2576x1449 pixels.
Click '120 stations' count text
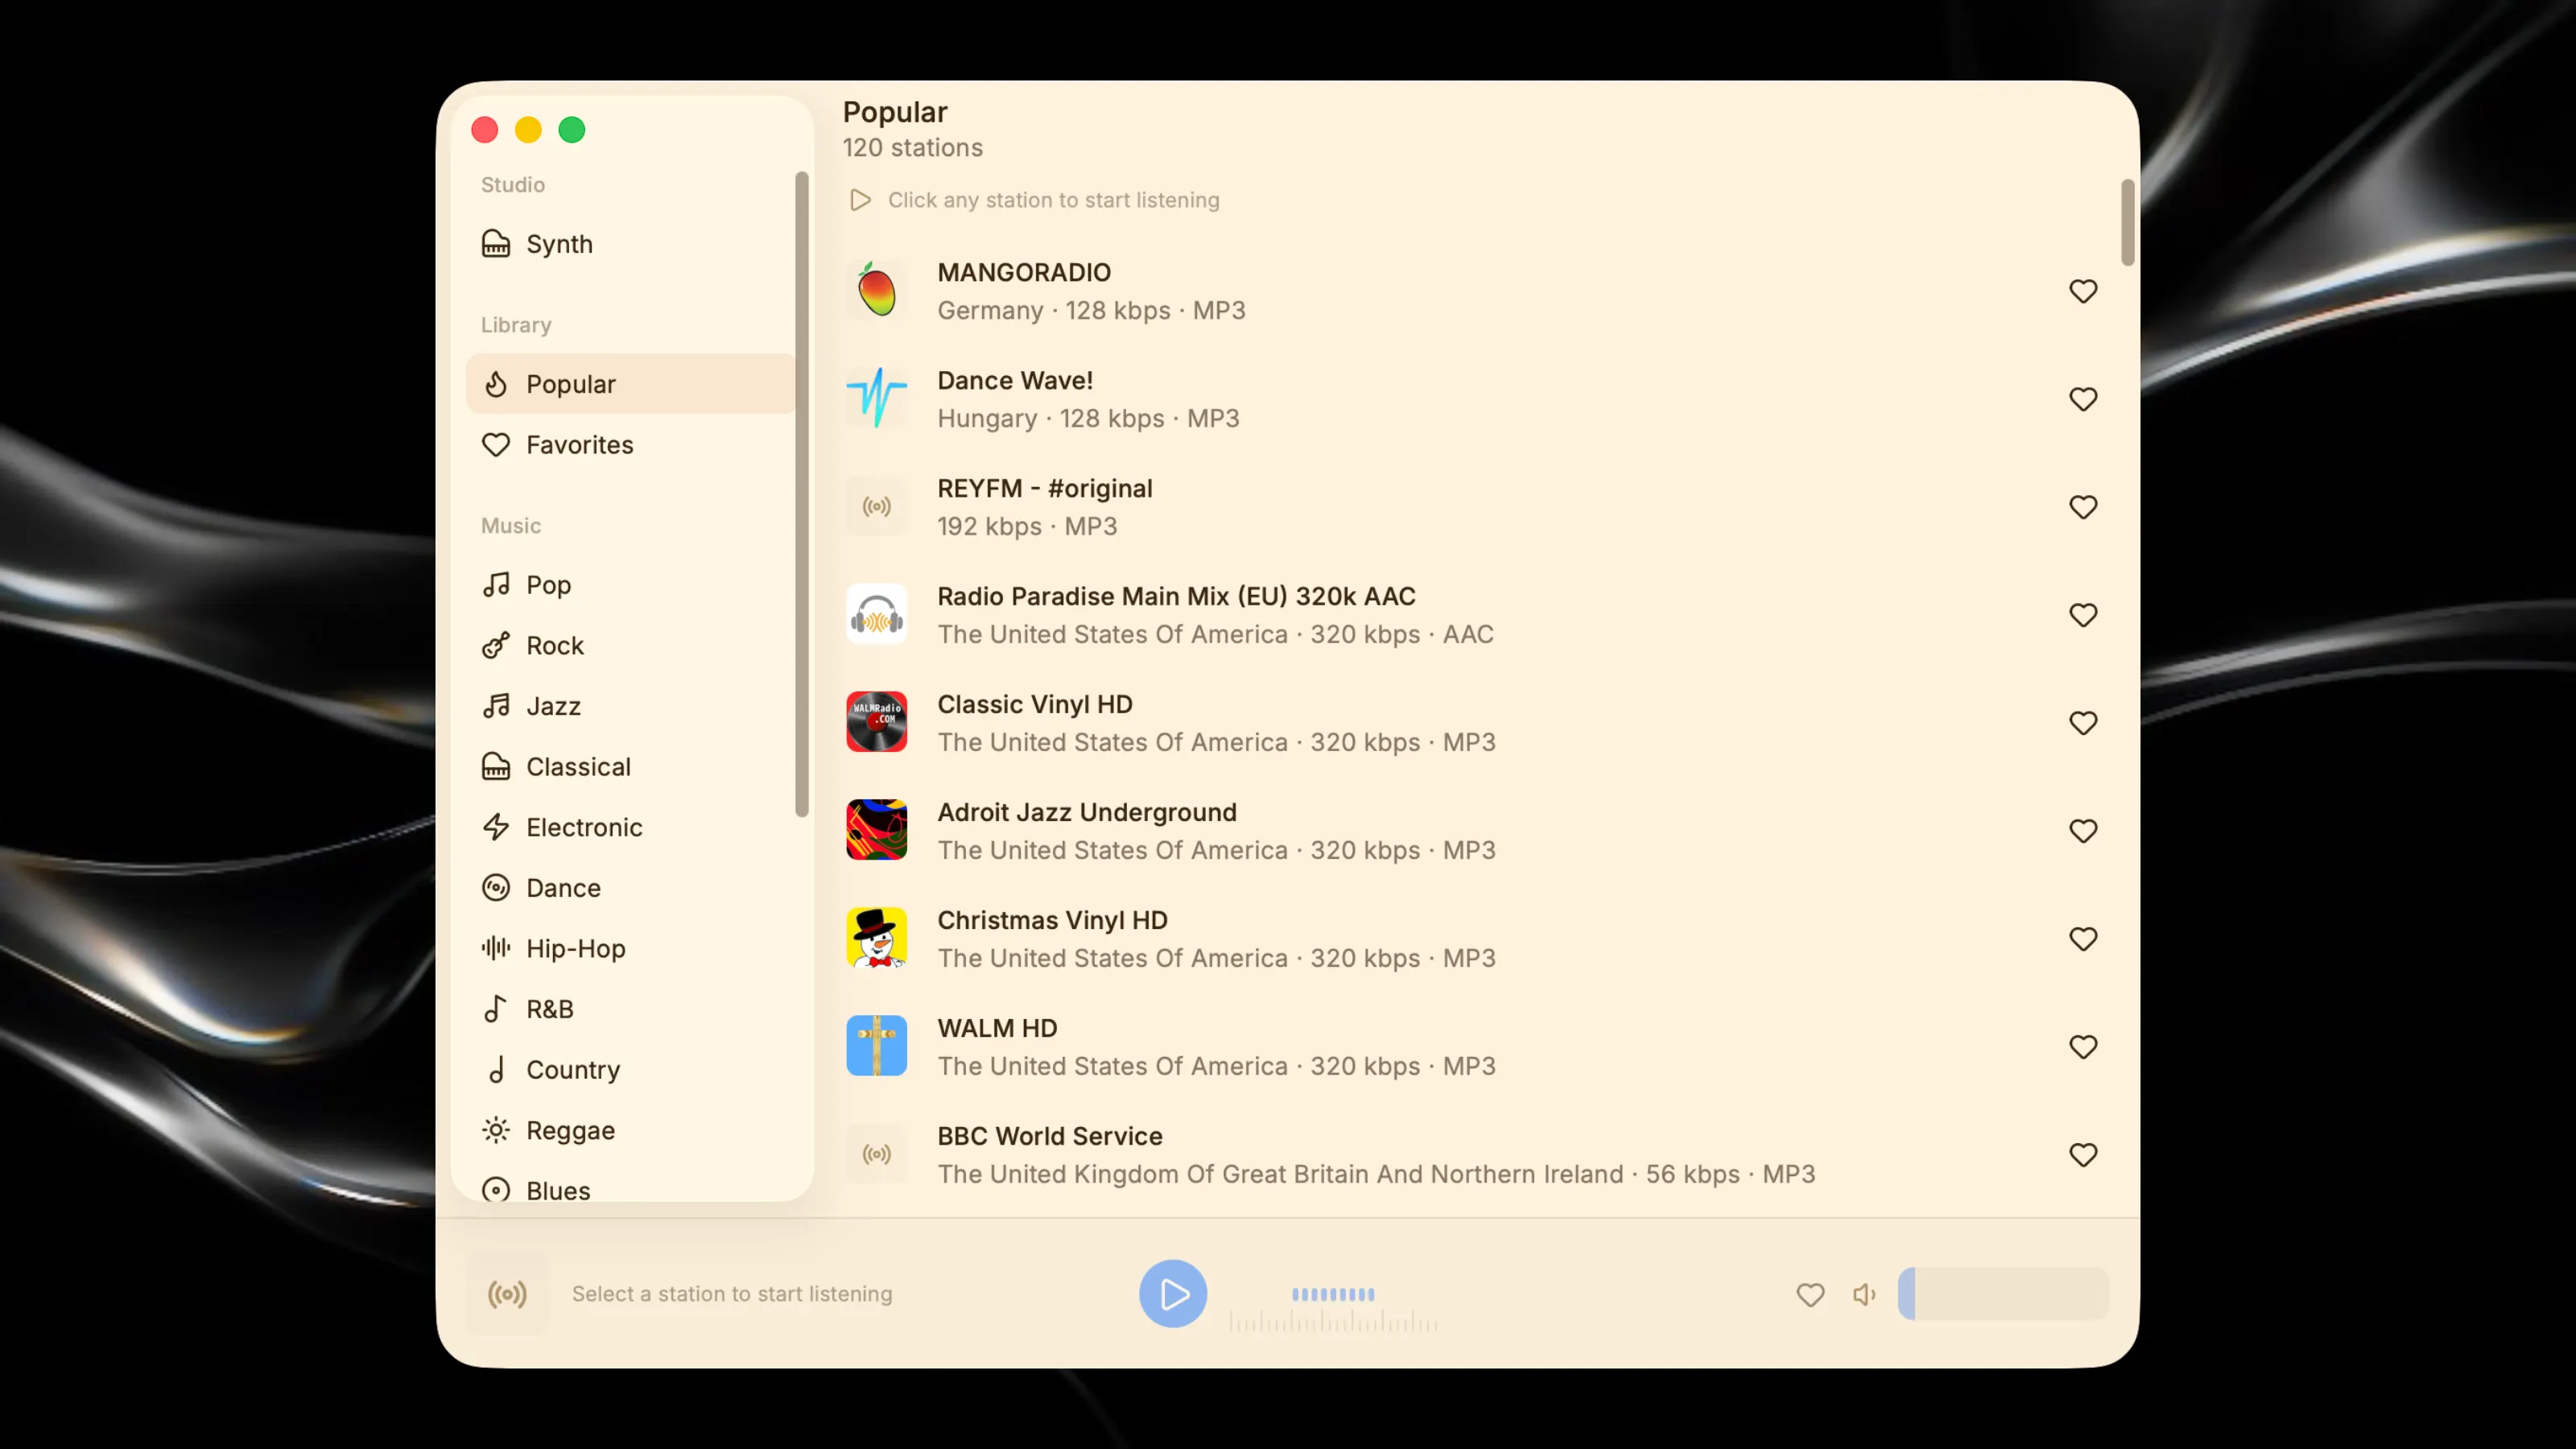[912, 148]
